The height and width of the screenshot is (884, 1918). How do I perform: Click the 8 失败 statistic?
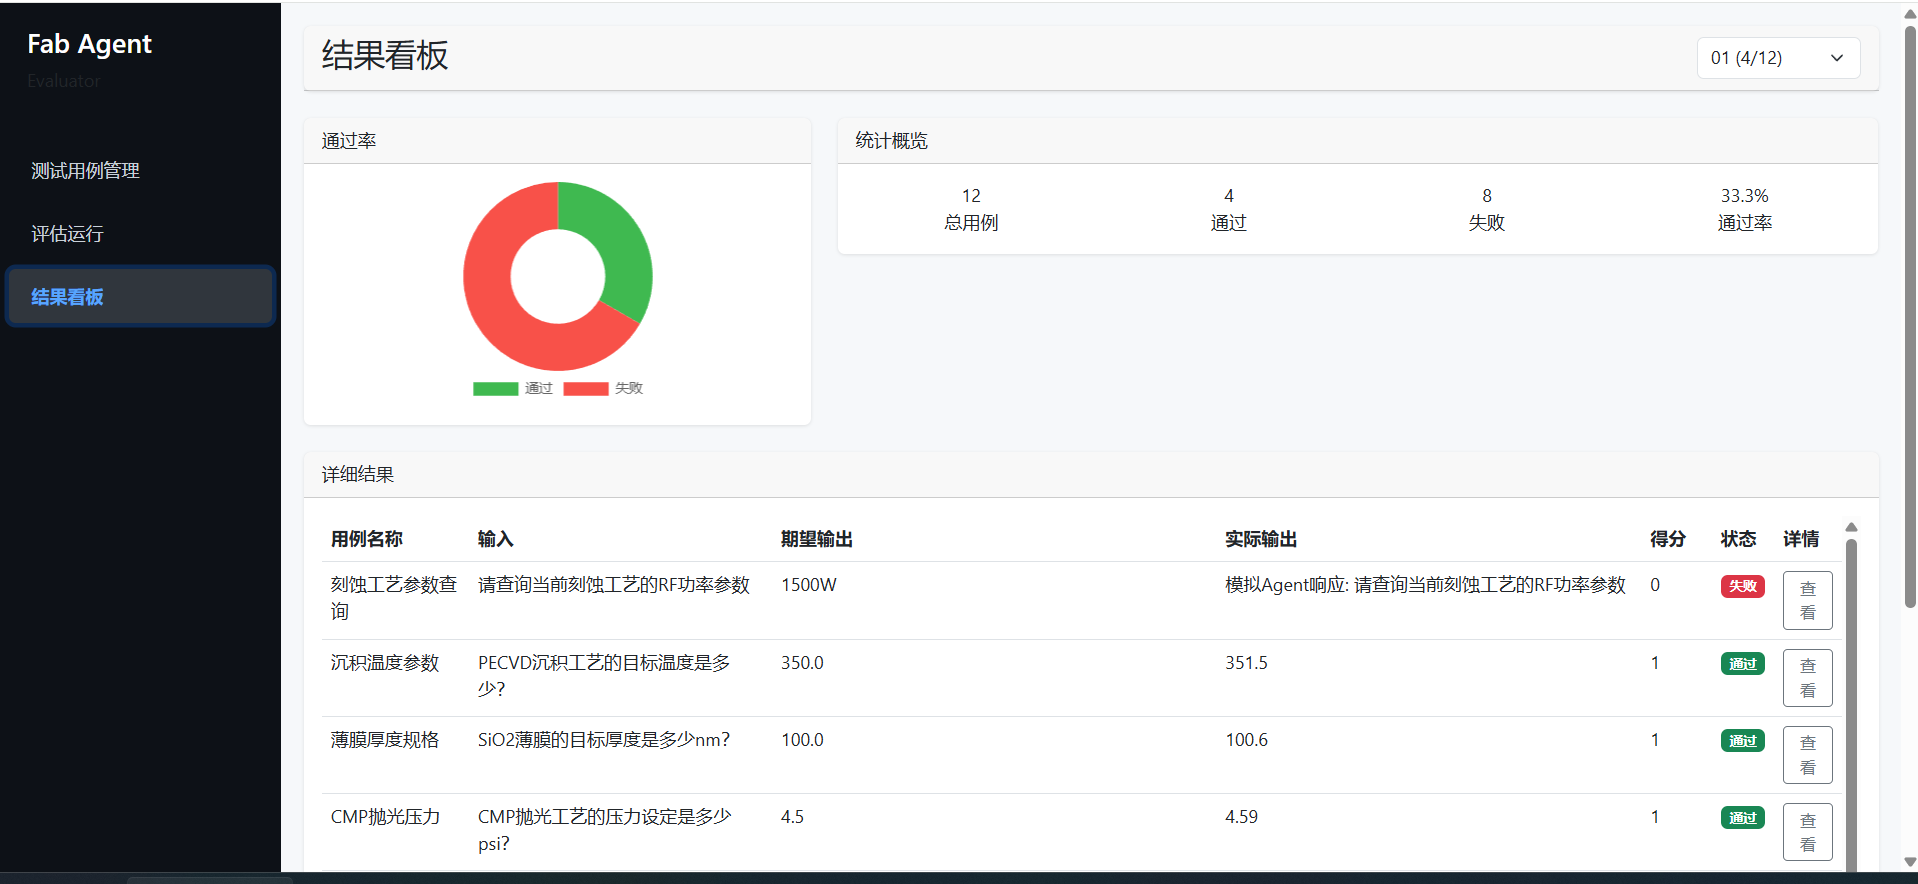point(1487,209)
